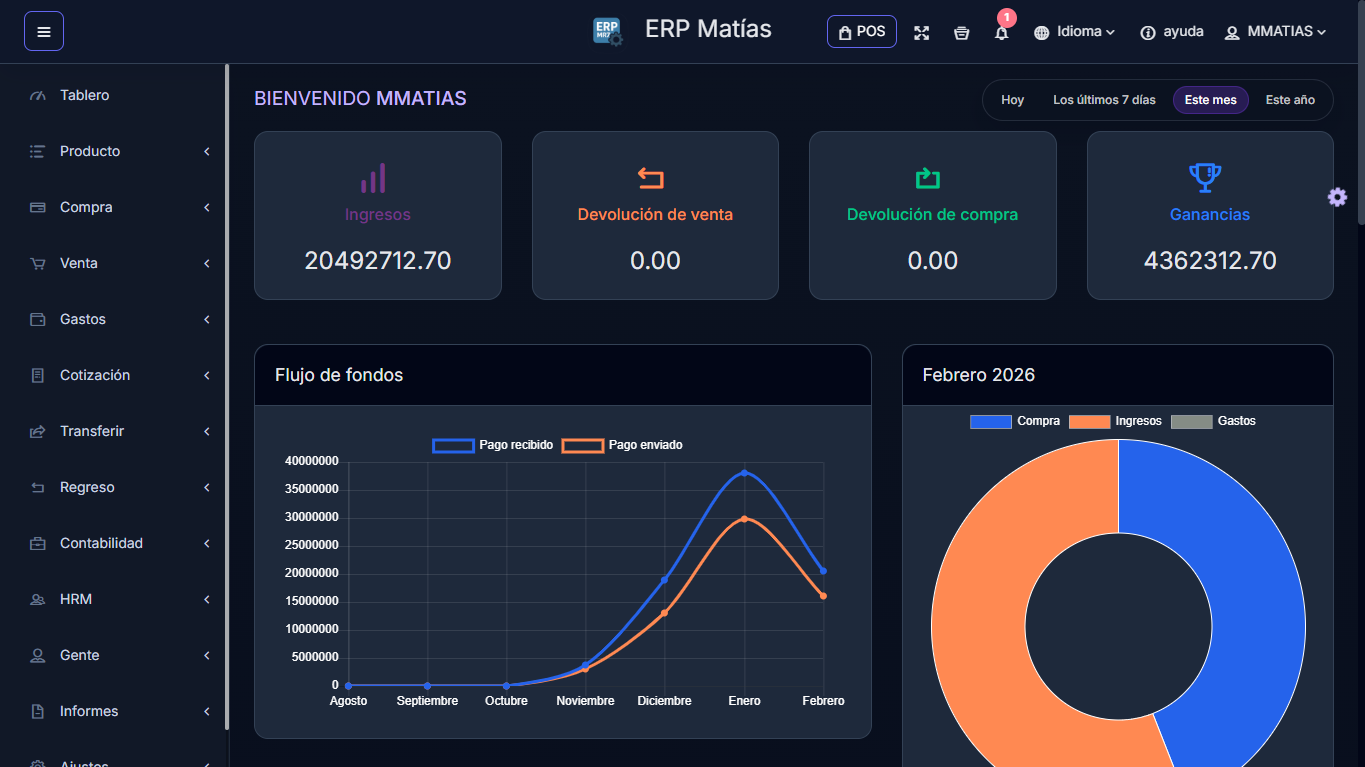The image size is (1365, 767).
Task: Click the ERP Matías logo
Action: point(607,30)
